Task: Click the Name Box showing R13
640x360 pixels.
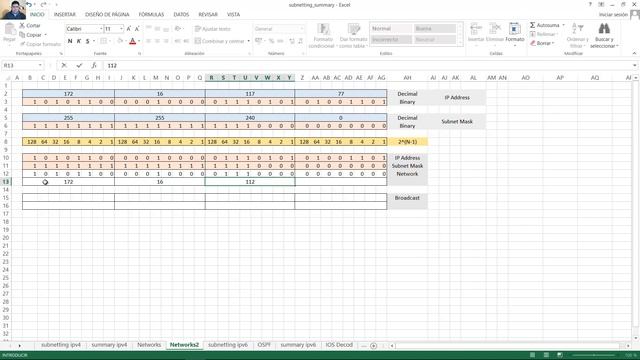Action: (22, 65)
